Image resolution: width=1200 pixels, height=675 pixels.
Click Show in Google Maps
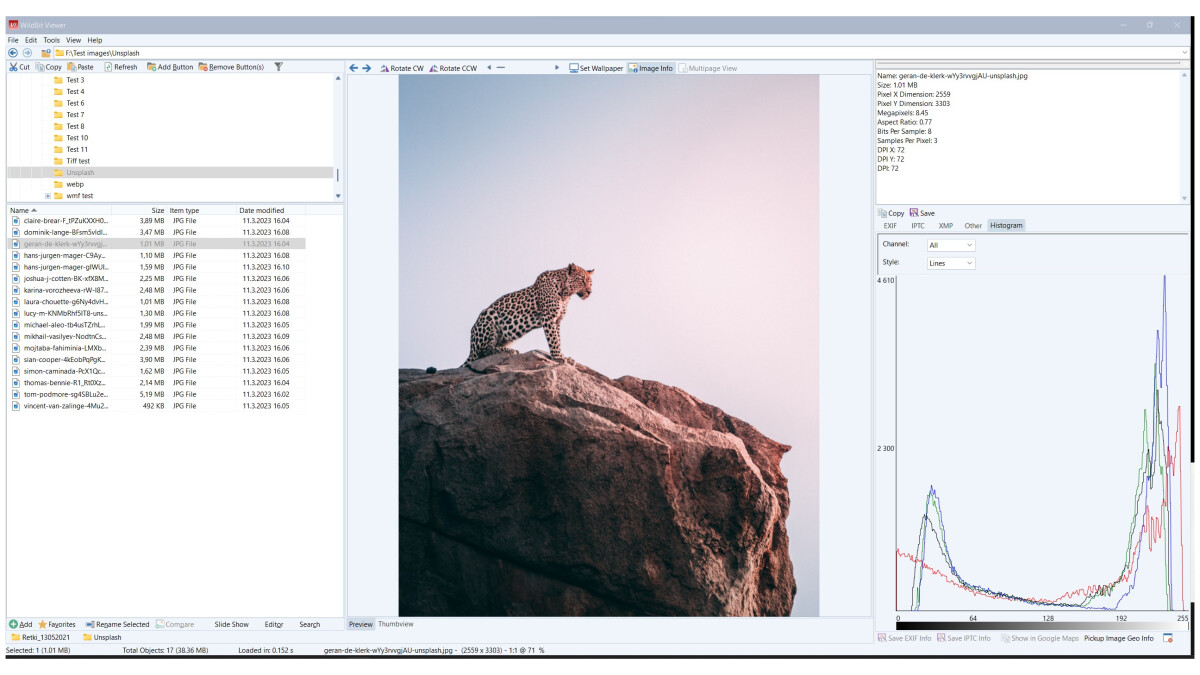(1040, 638)
